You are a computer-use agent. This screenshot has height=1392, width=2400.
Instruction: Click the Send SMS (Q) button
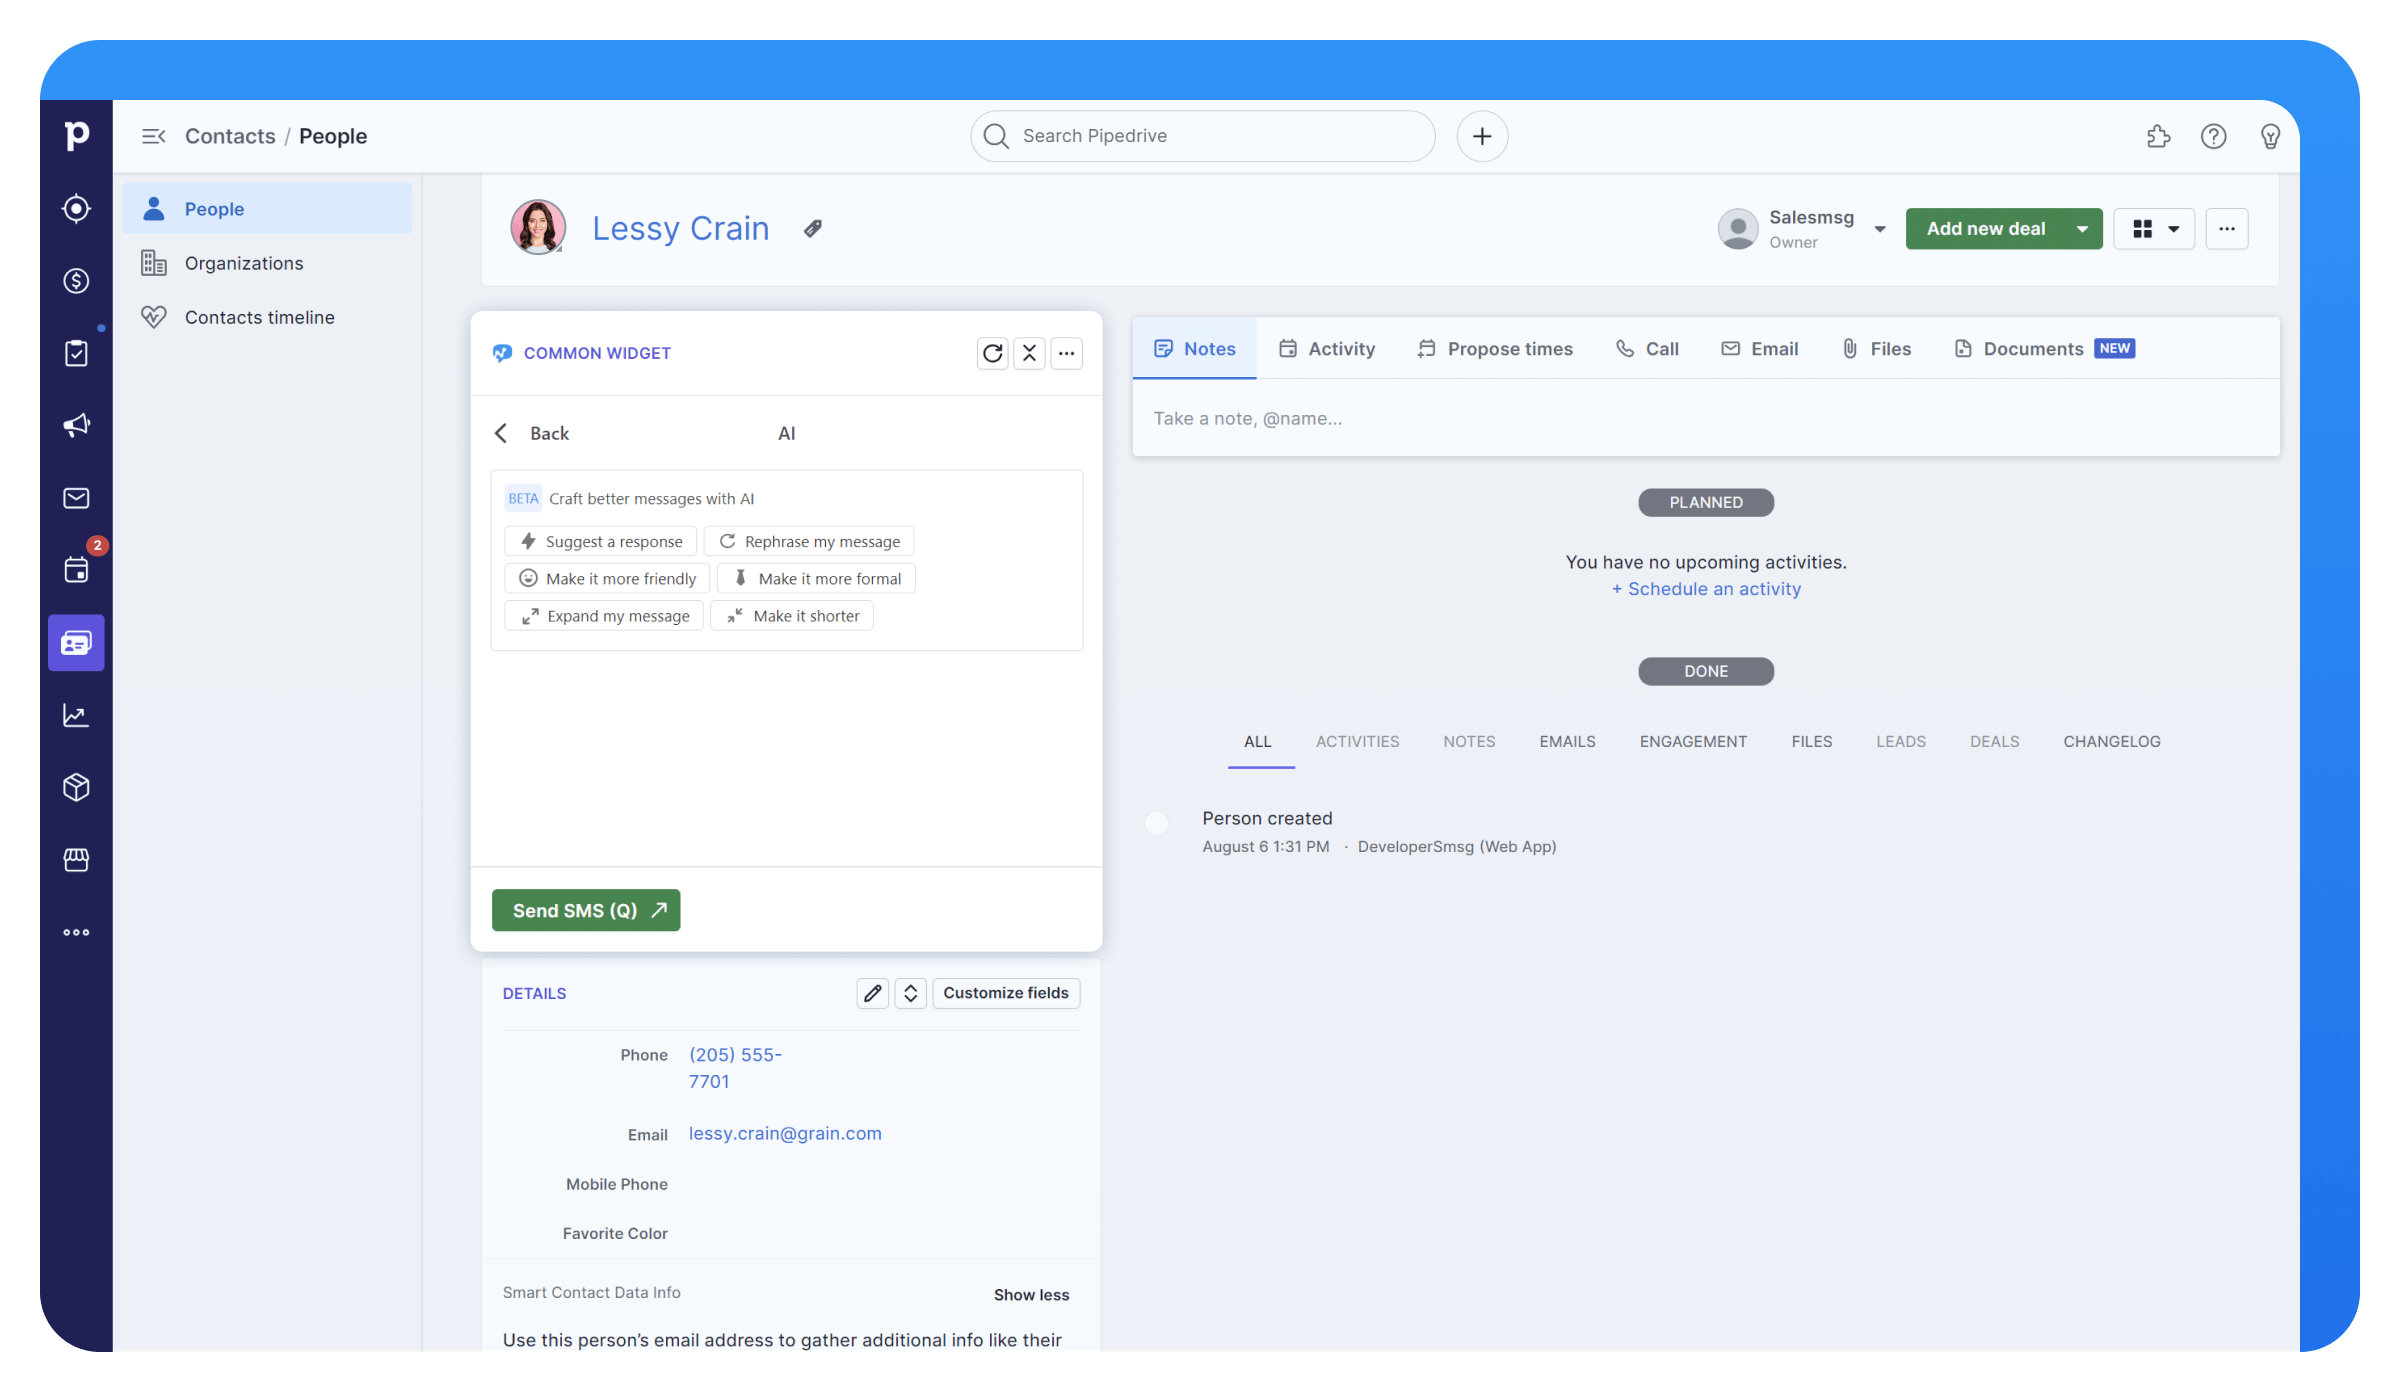586,911
